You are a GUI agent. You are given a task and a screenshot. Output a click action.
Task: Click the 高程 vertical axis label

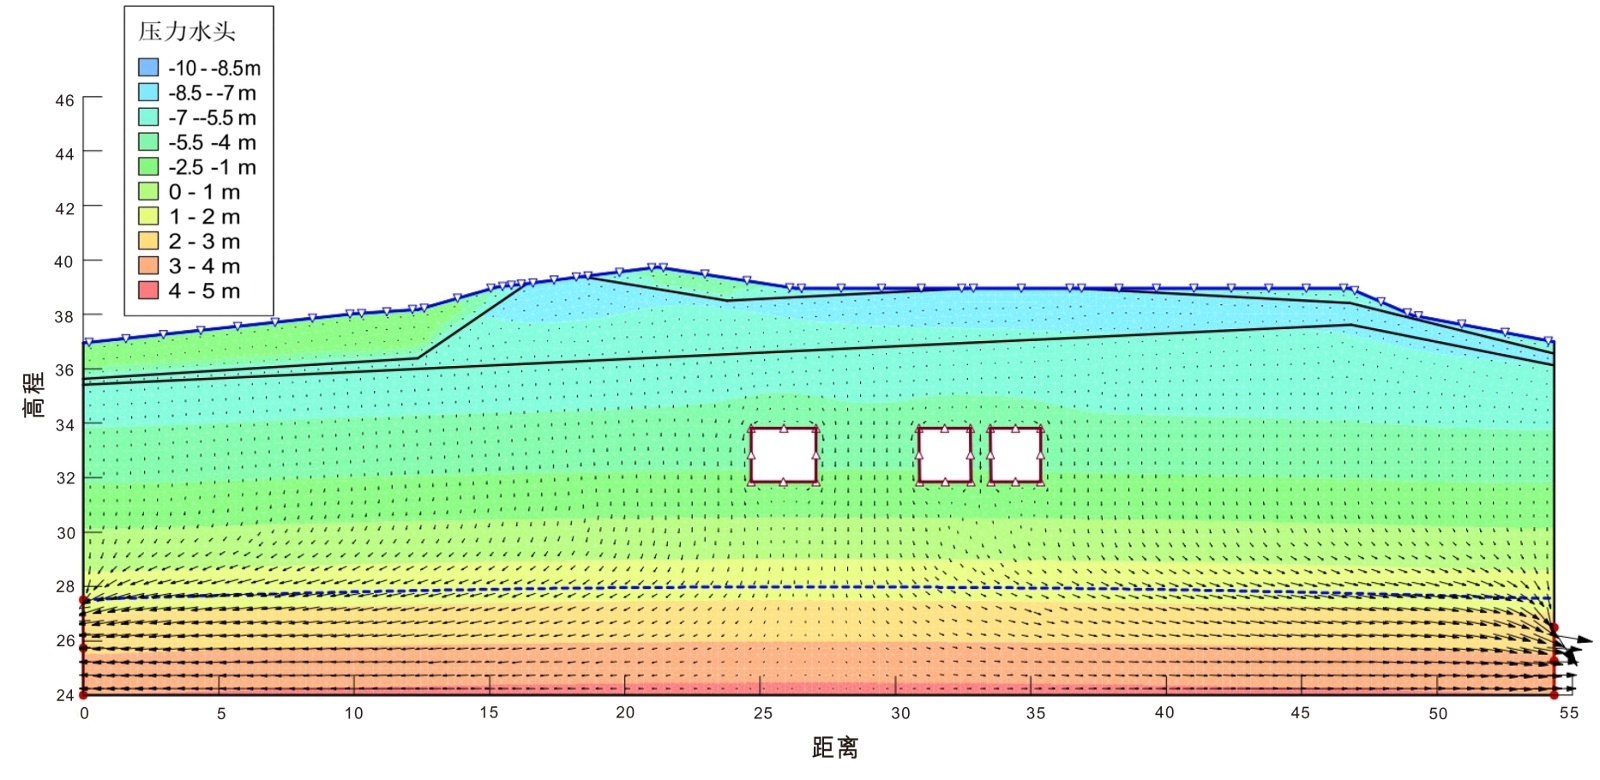click(x=35, y=394)
